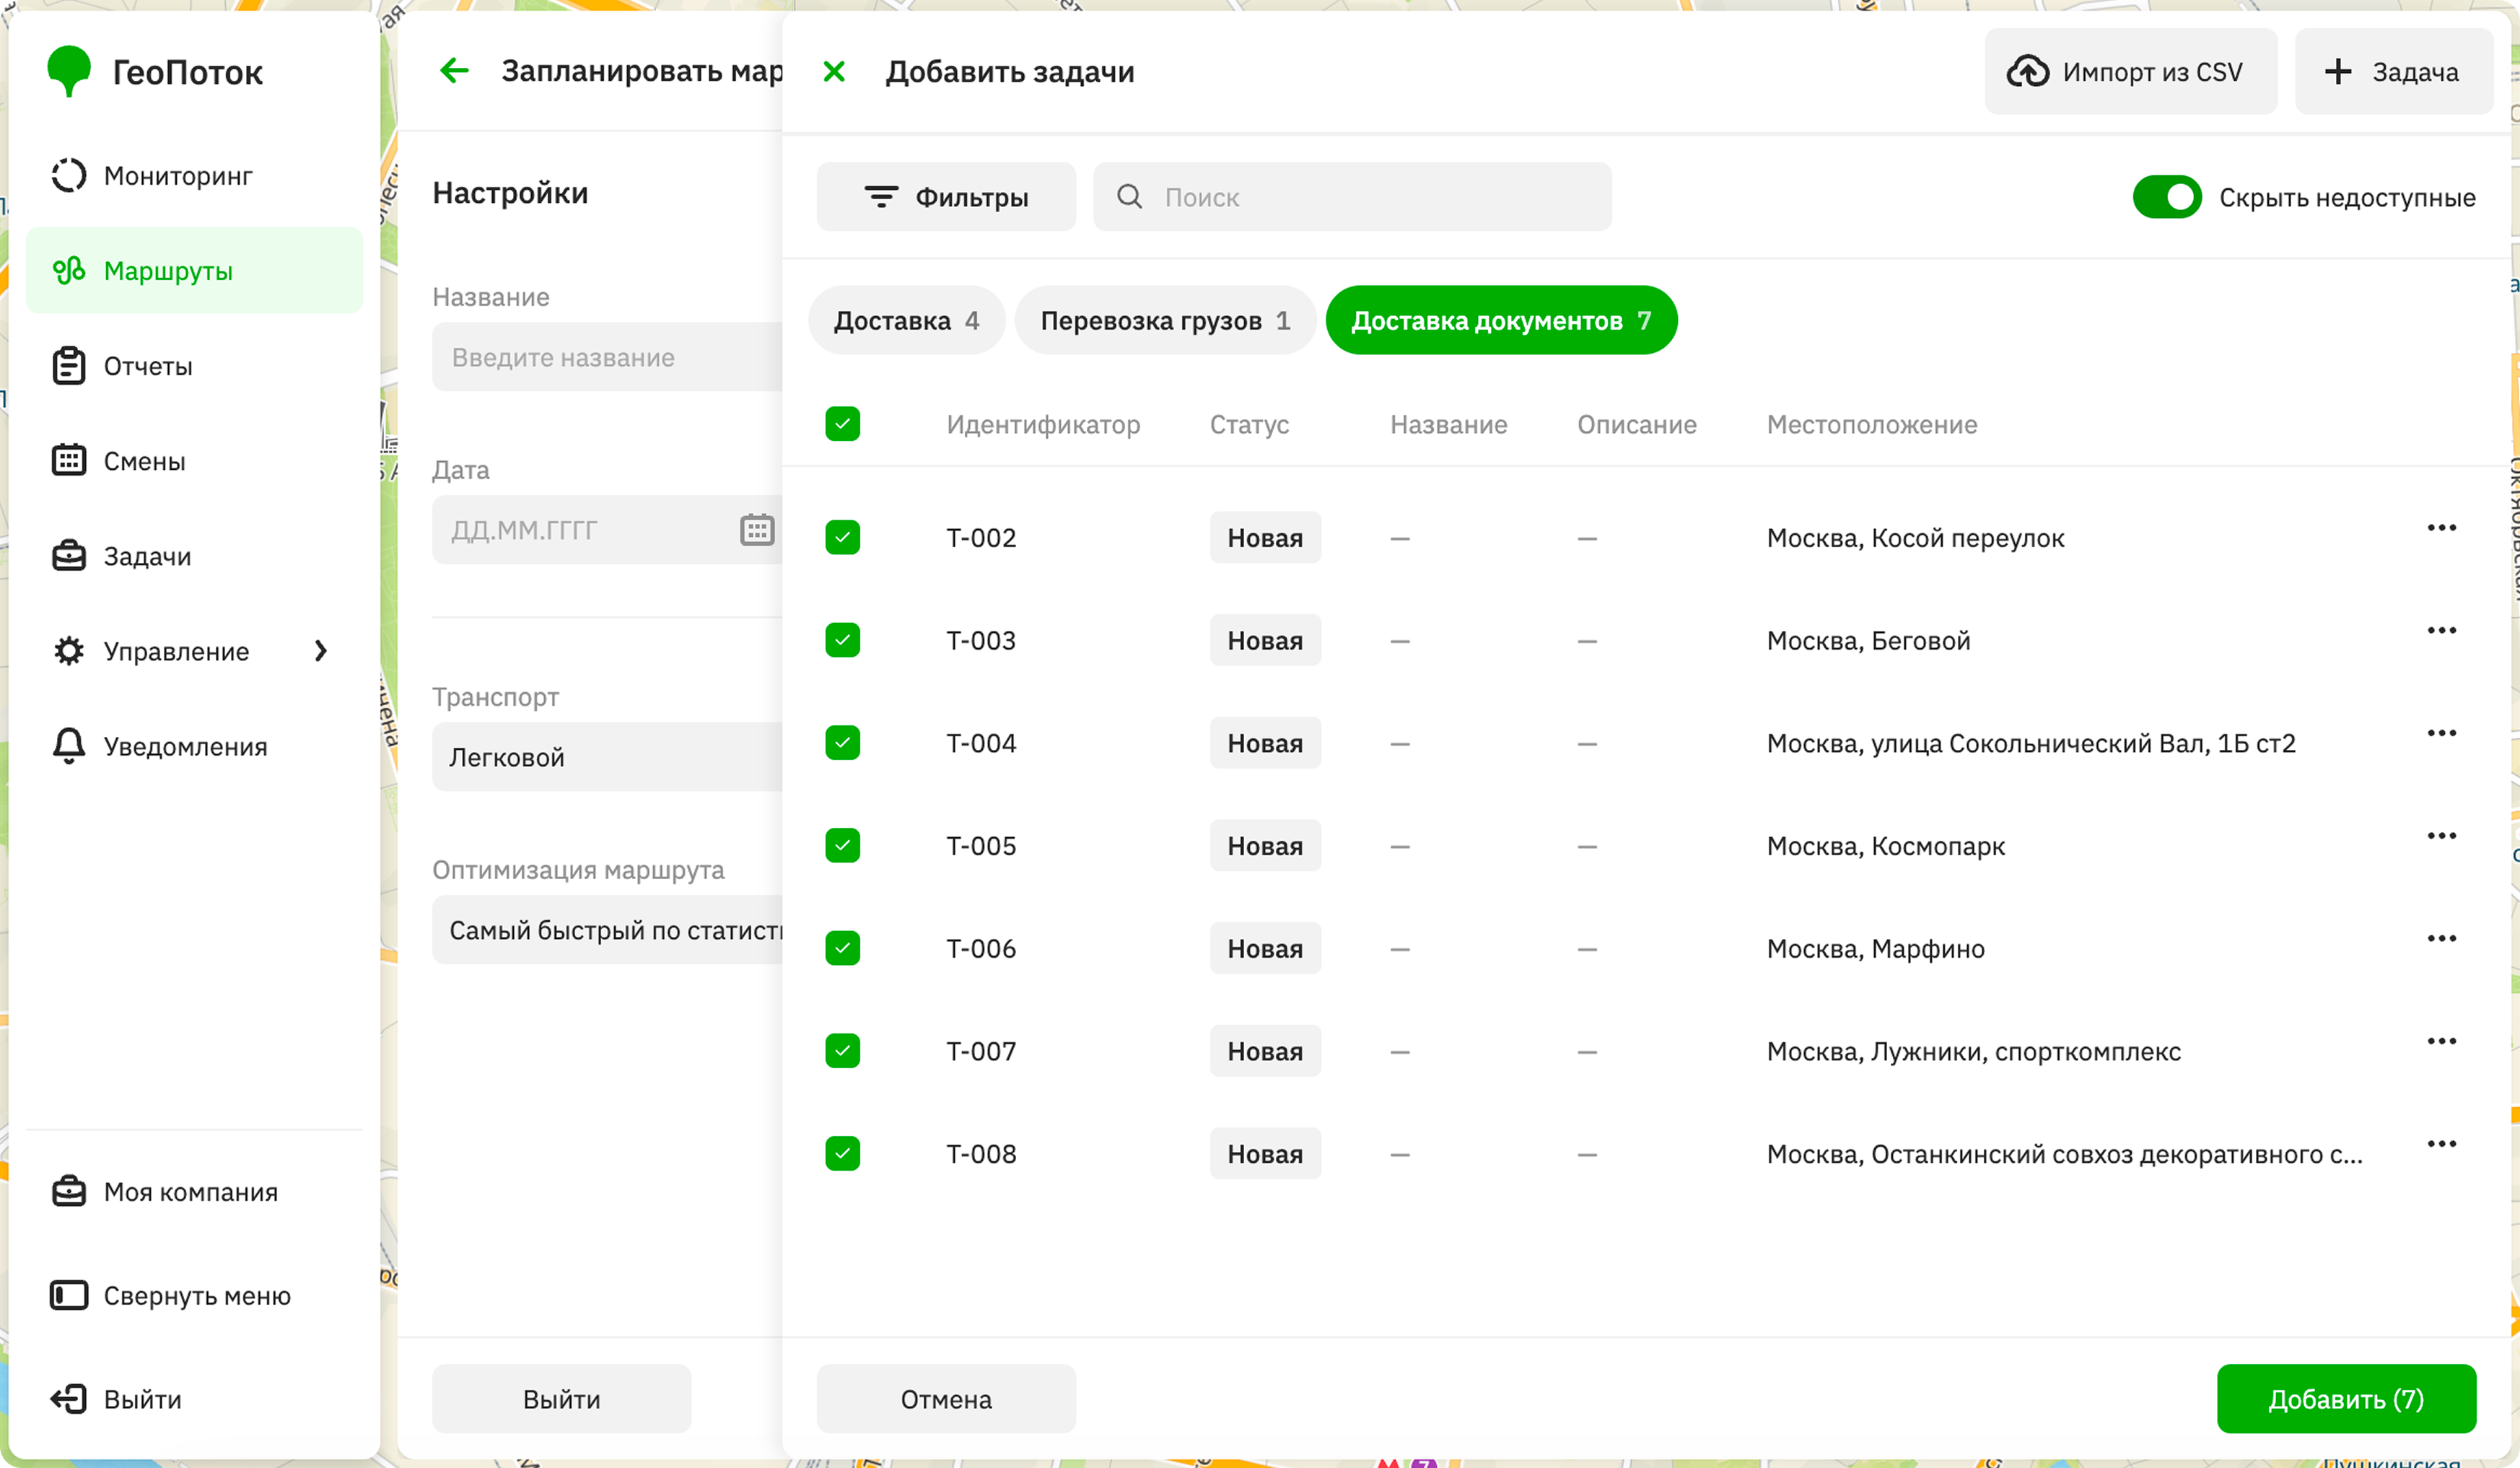2520x1468 pixels.
Task: Open the more-options menu for T-007
Action: pyautogui.click(x=2441, y=1041)
